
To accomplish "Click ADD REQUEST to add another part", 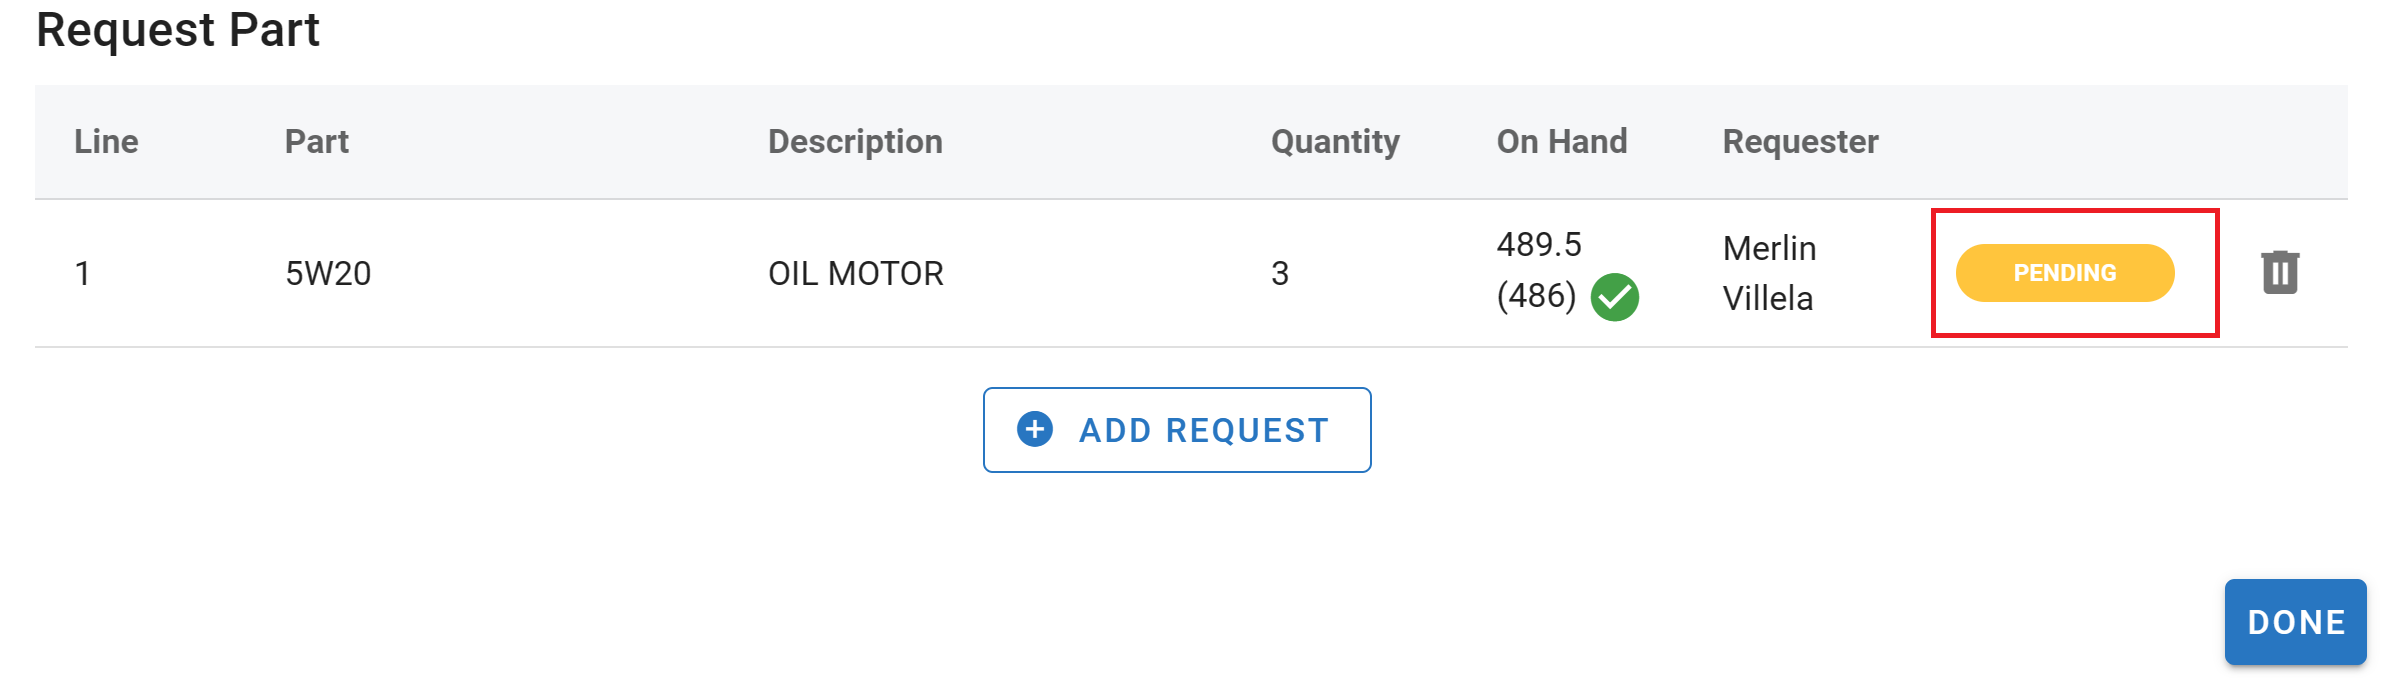I will coord(1178,430).
